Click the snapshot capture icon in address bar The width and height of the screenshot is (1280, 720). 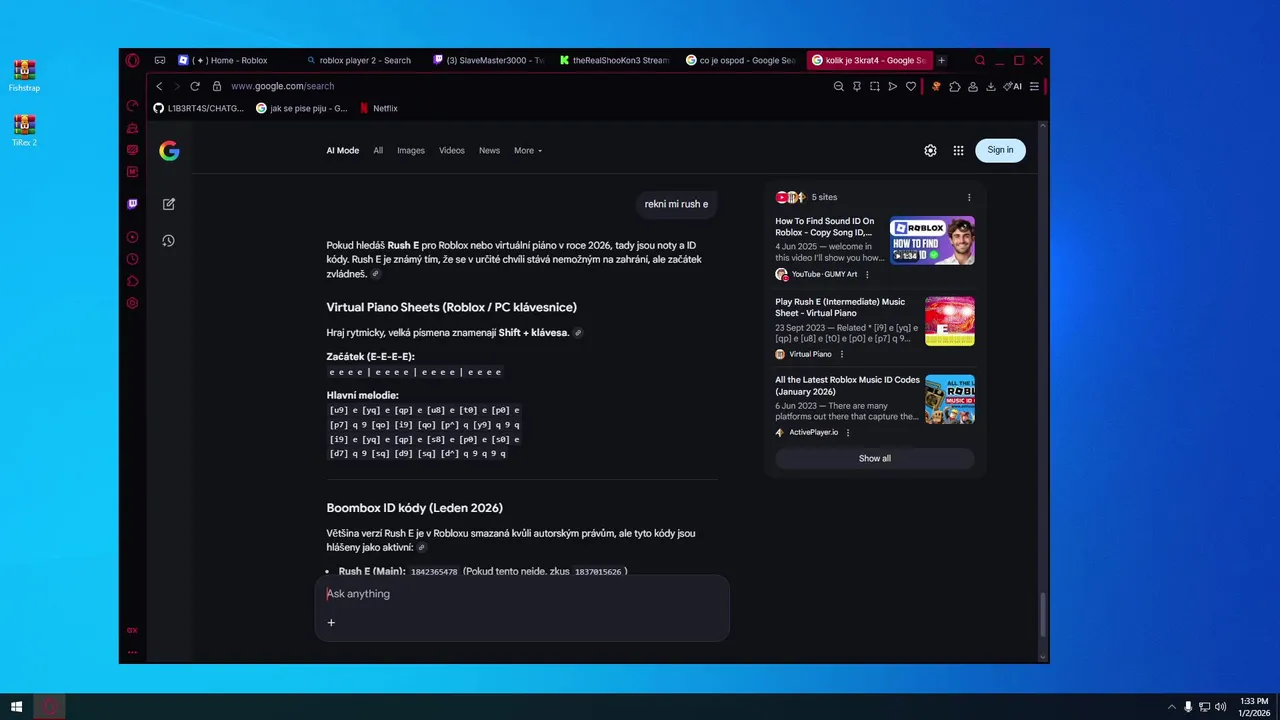875,86
